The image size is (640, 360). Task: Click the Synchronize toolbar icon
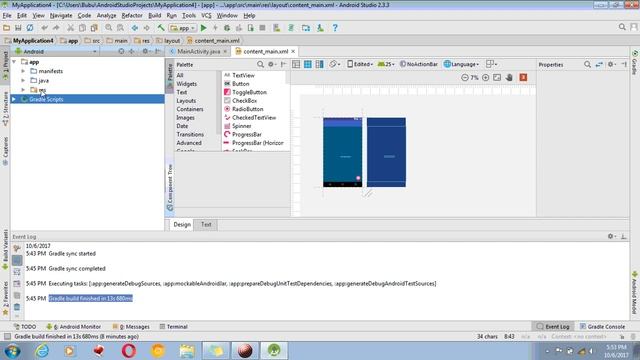(30, 28)
